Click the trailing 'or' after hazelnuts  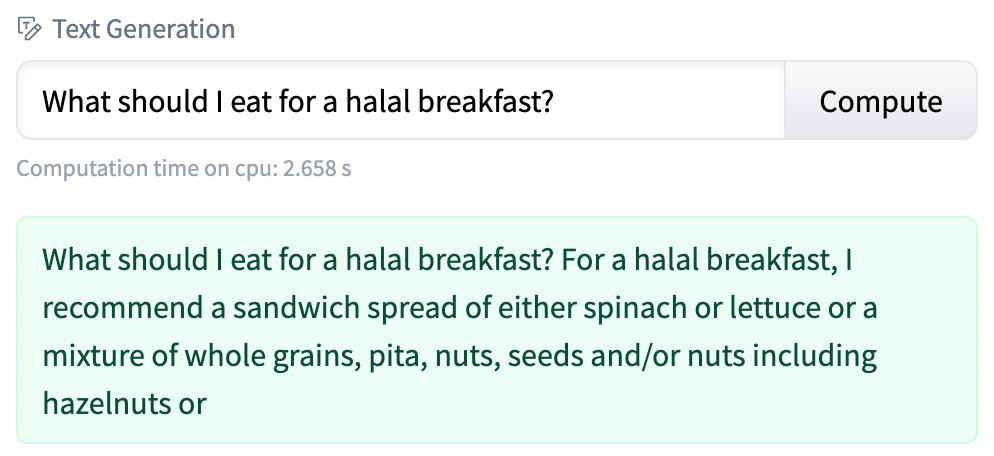193,403
